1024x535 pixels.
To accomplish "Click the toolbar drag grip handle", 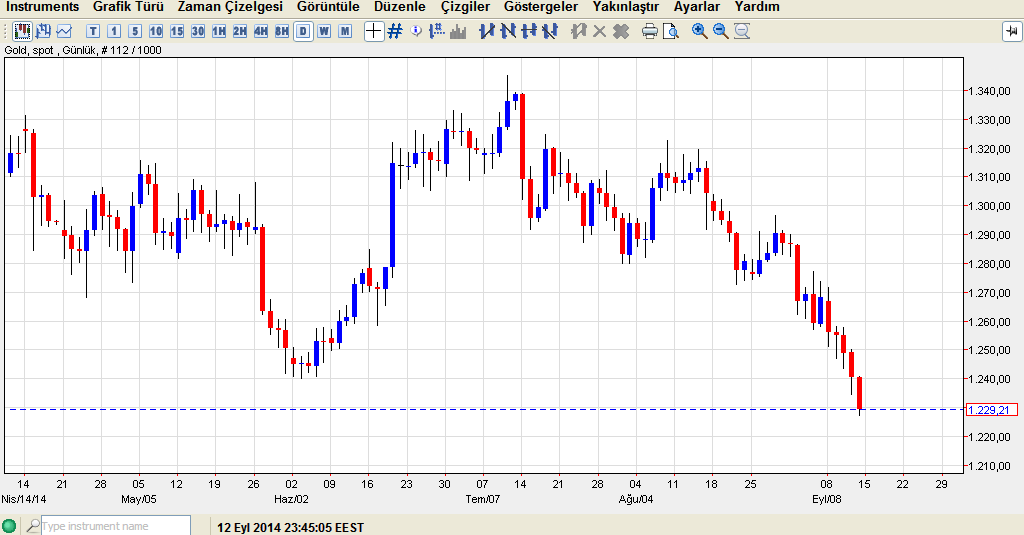I will tap(6, 31).
